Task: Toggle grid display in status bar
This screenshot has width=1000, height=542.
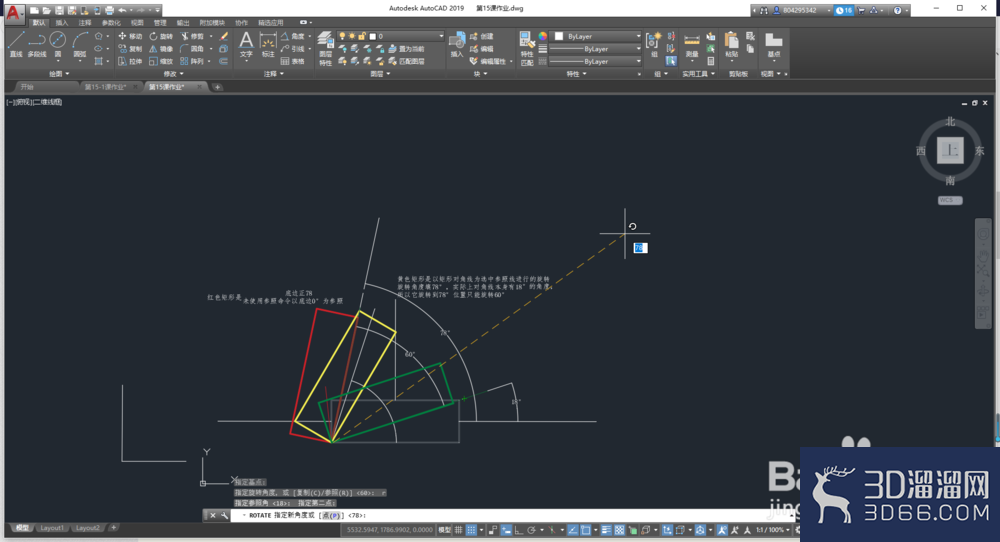Action: click(x=459, y=530)
